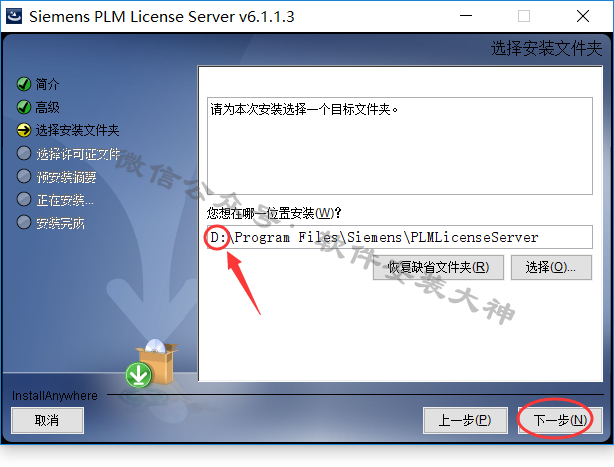Click the green checkmark icon beside 简介

pyautogui.click(x=24, y=84)
